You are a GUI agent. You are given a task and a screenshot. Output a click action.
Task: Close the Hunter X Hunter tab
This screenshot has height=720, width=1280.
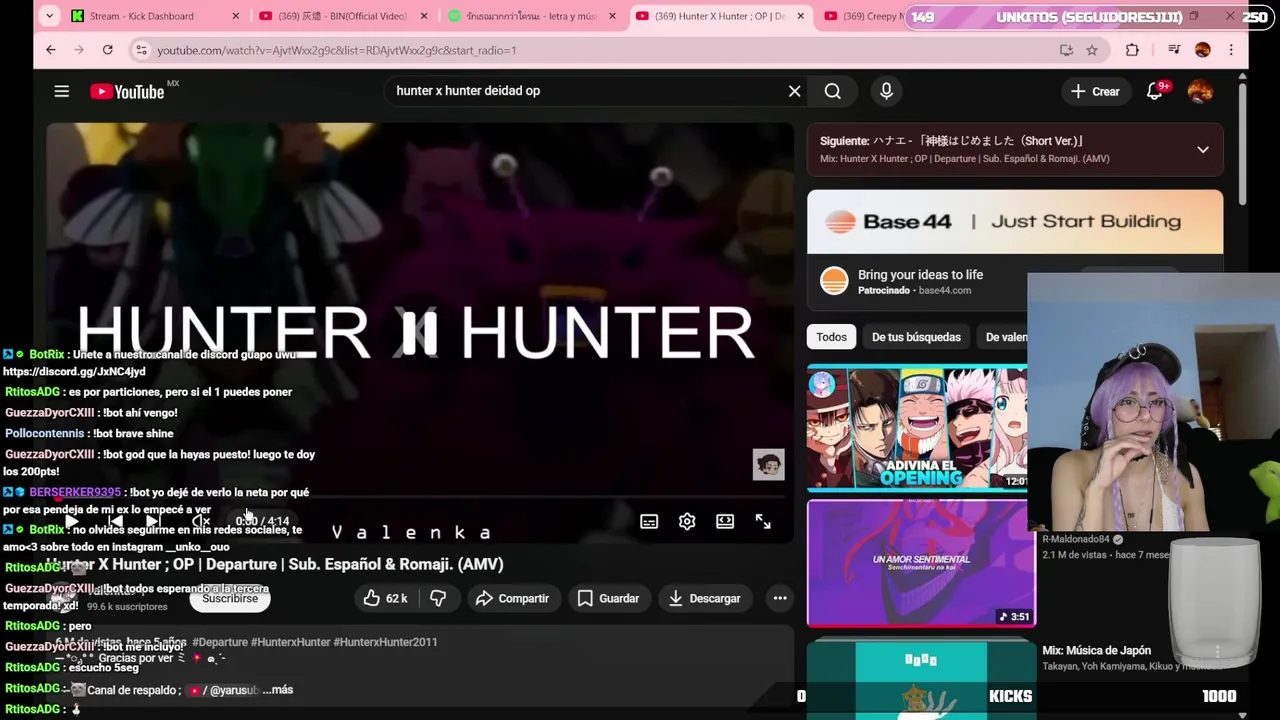(x=801, y=16)
